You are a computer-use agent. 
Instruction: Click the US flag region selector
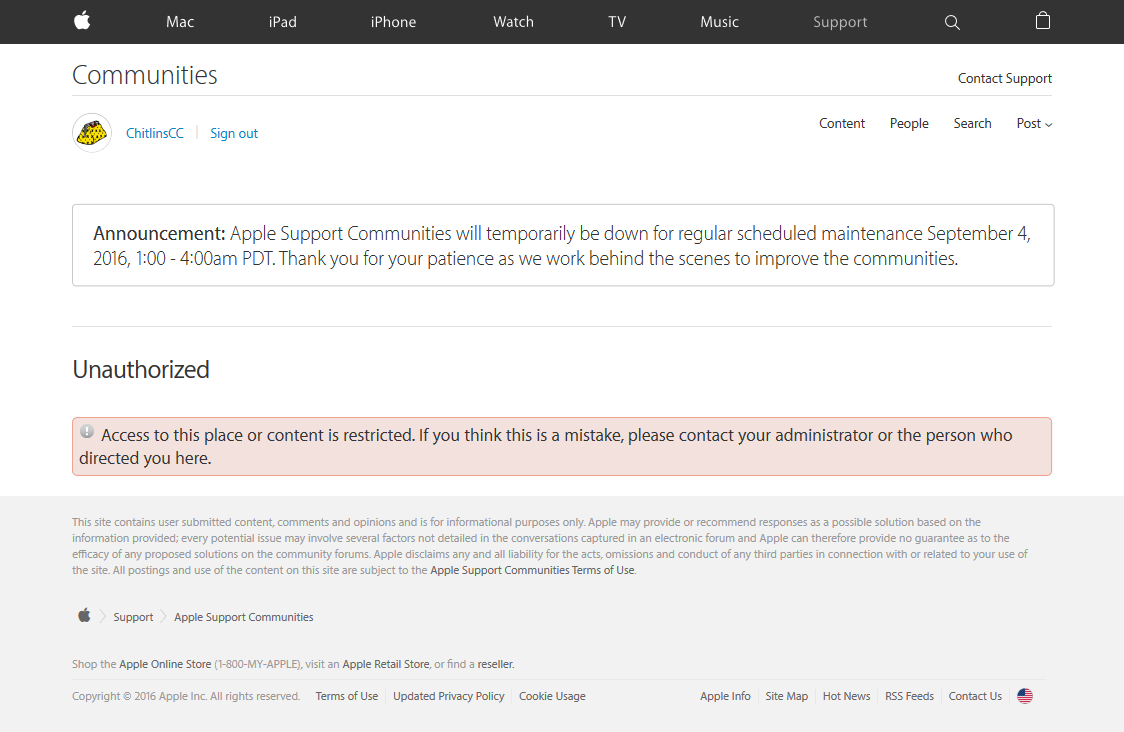[1025, 696]
